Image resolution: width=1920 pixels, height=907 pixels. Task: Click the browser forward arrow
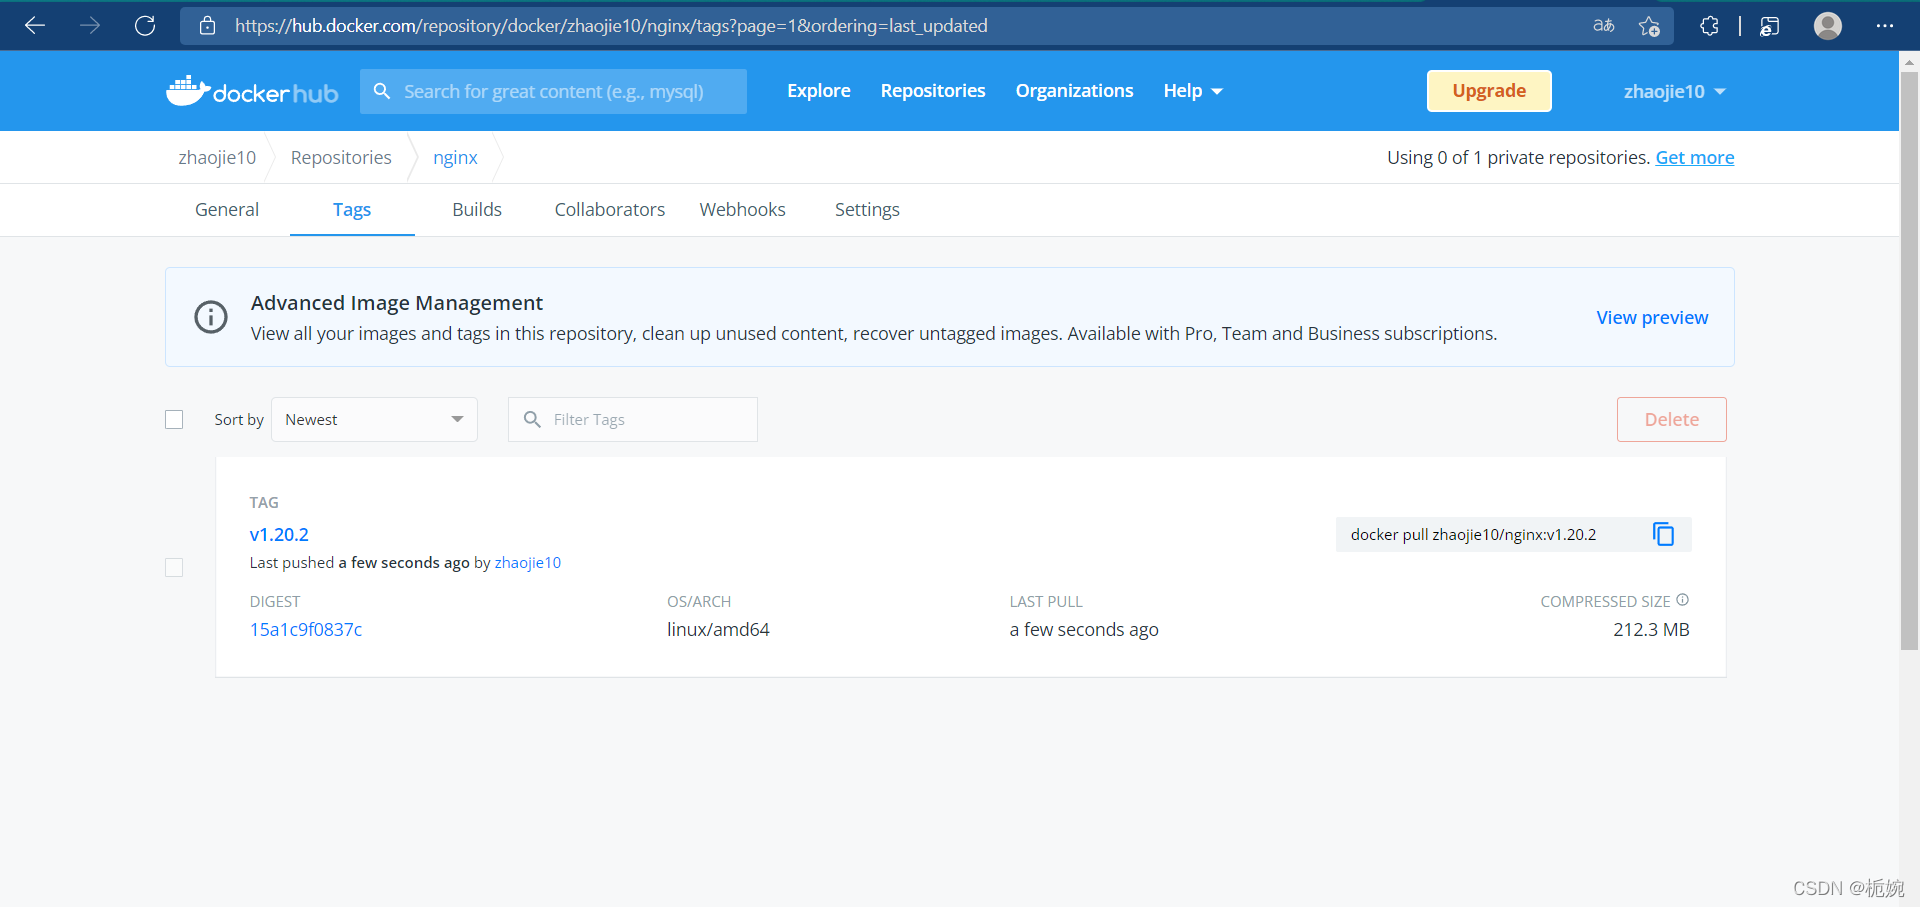point(90,26)
